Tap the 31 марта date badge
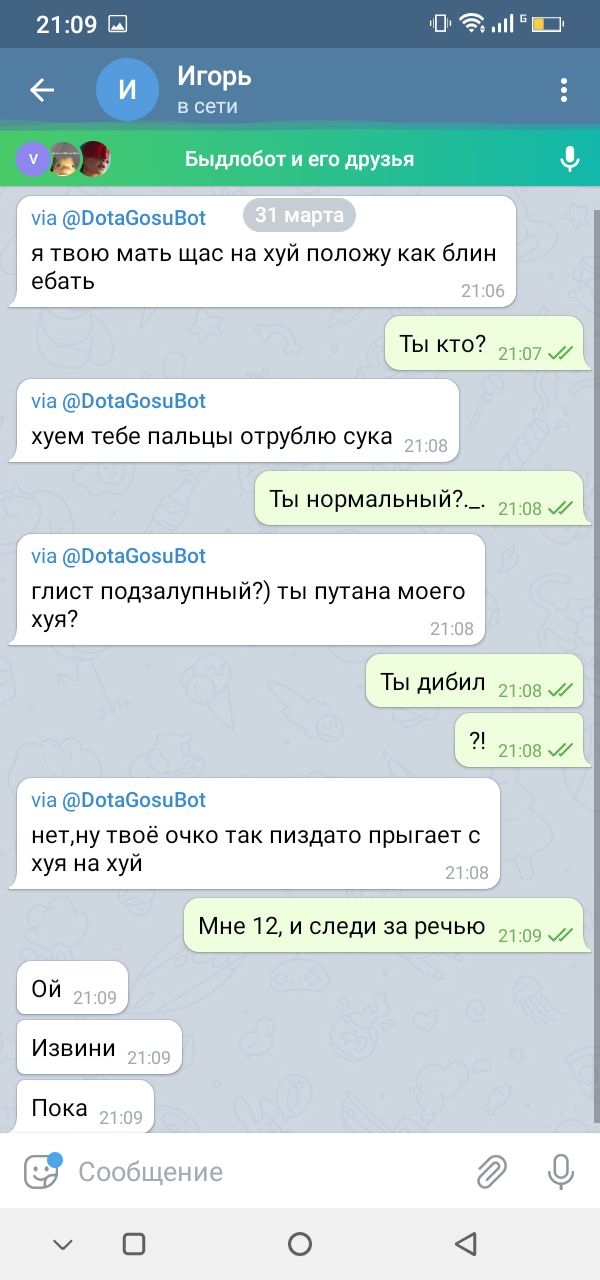The image size is (600, 1280). coord(299,214)
